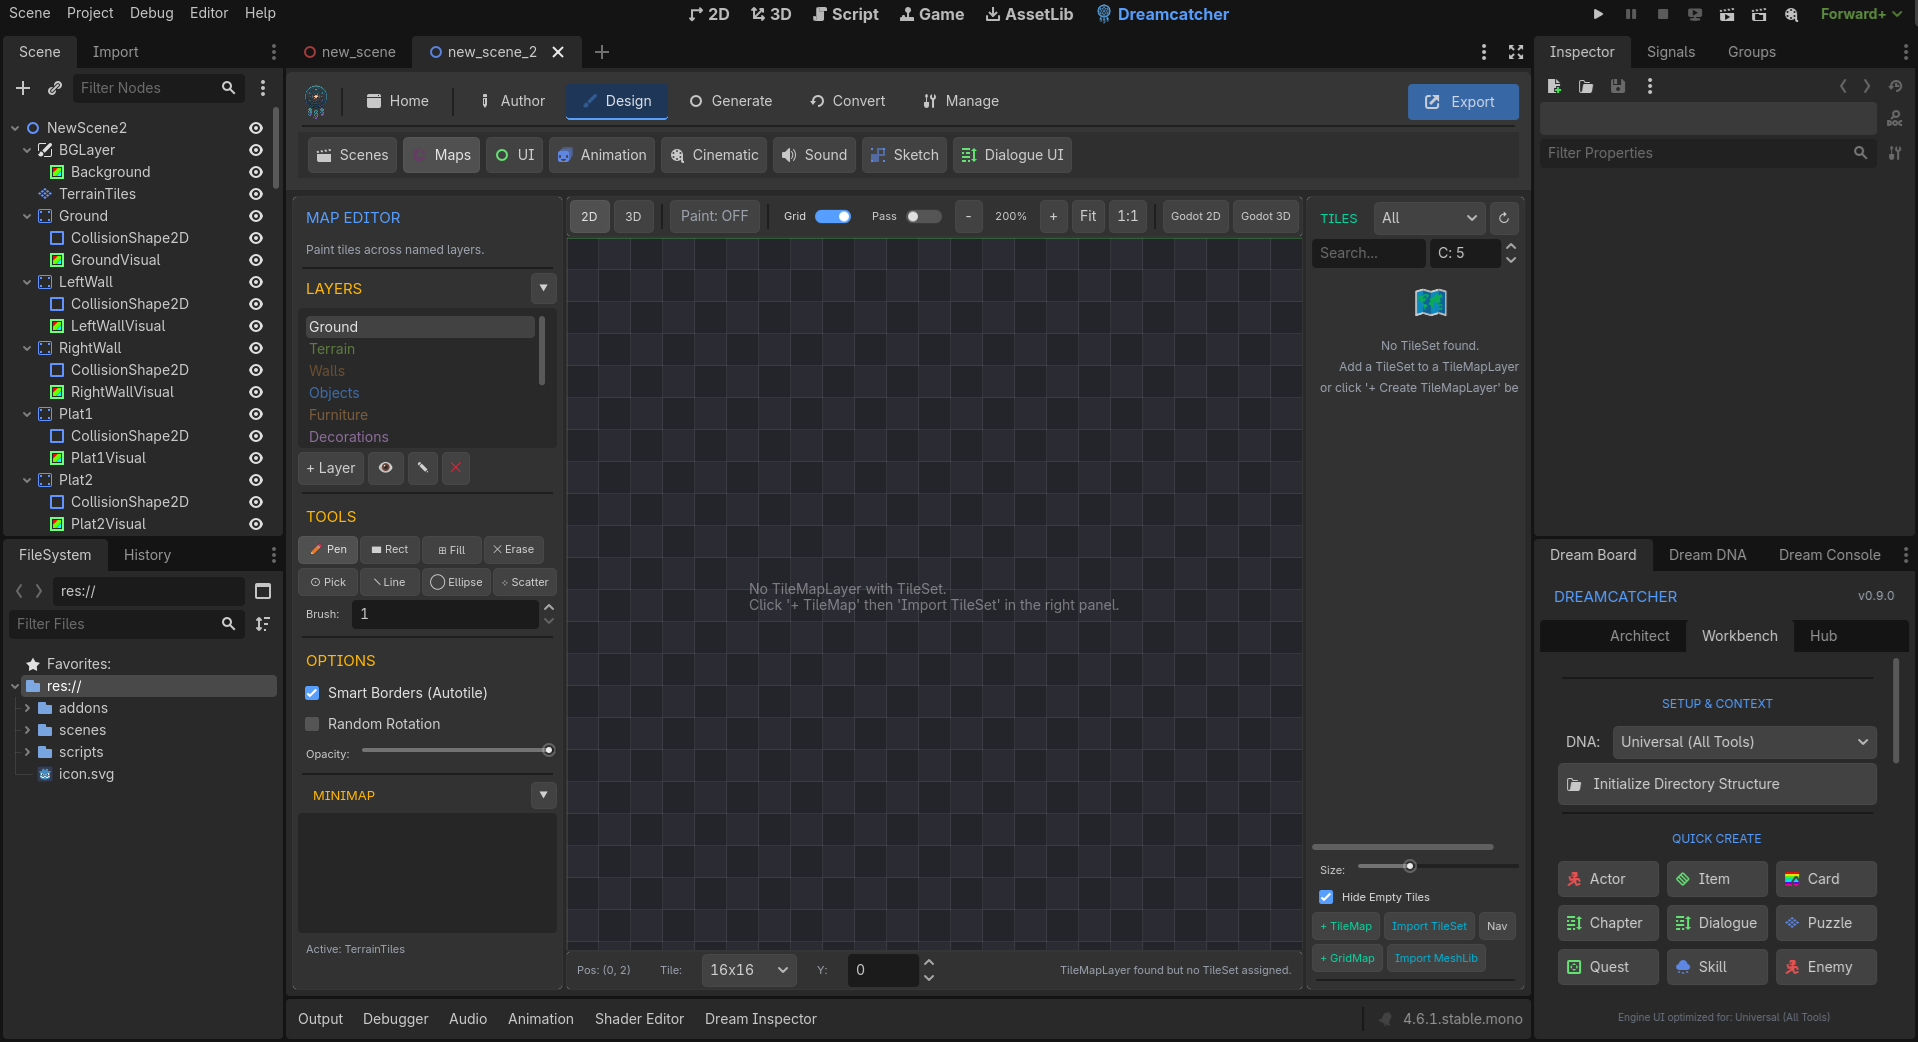This screenshot has width=1918, height=1042.
Task: Select the Scatter tool
Action: (x=525, y=582)
